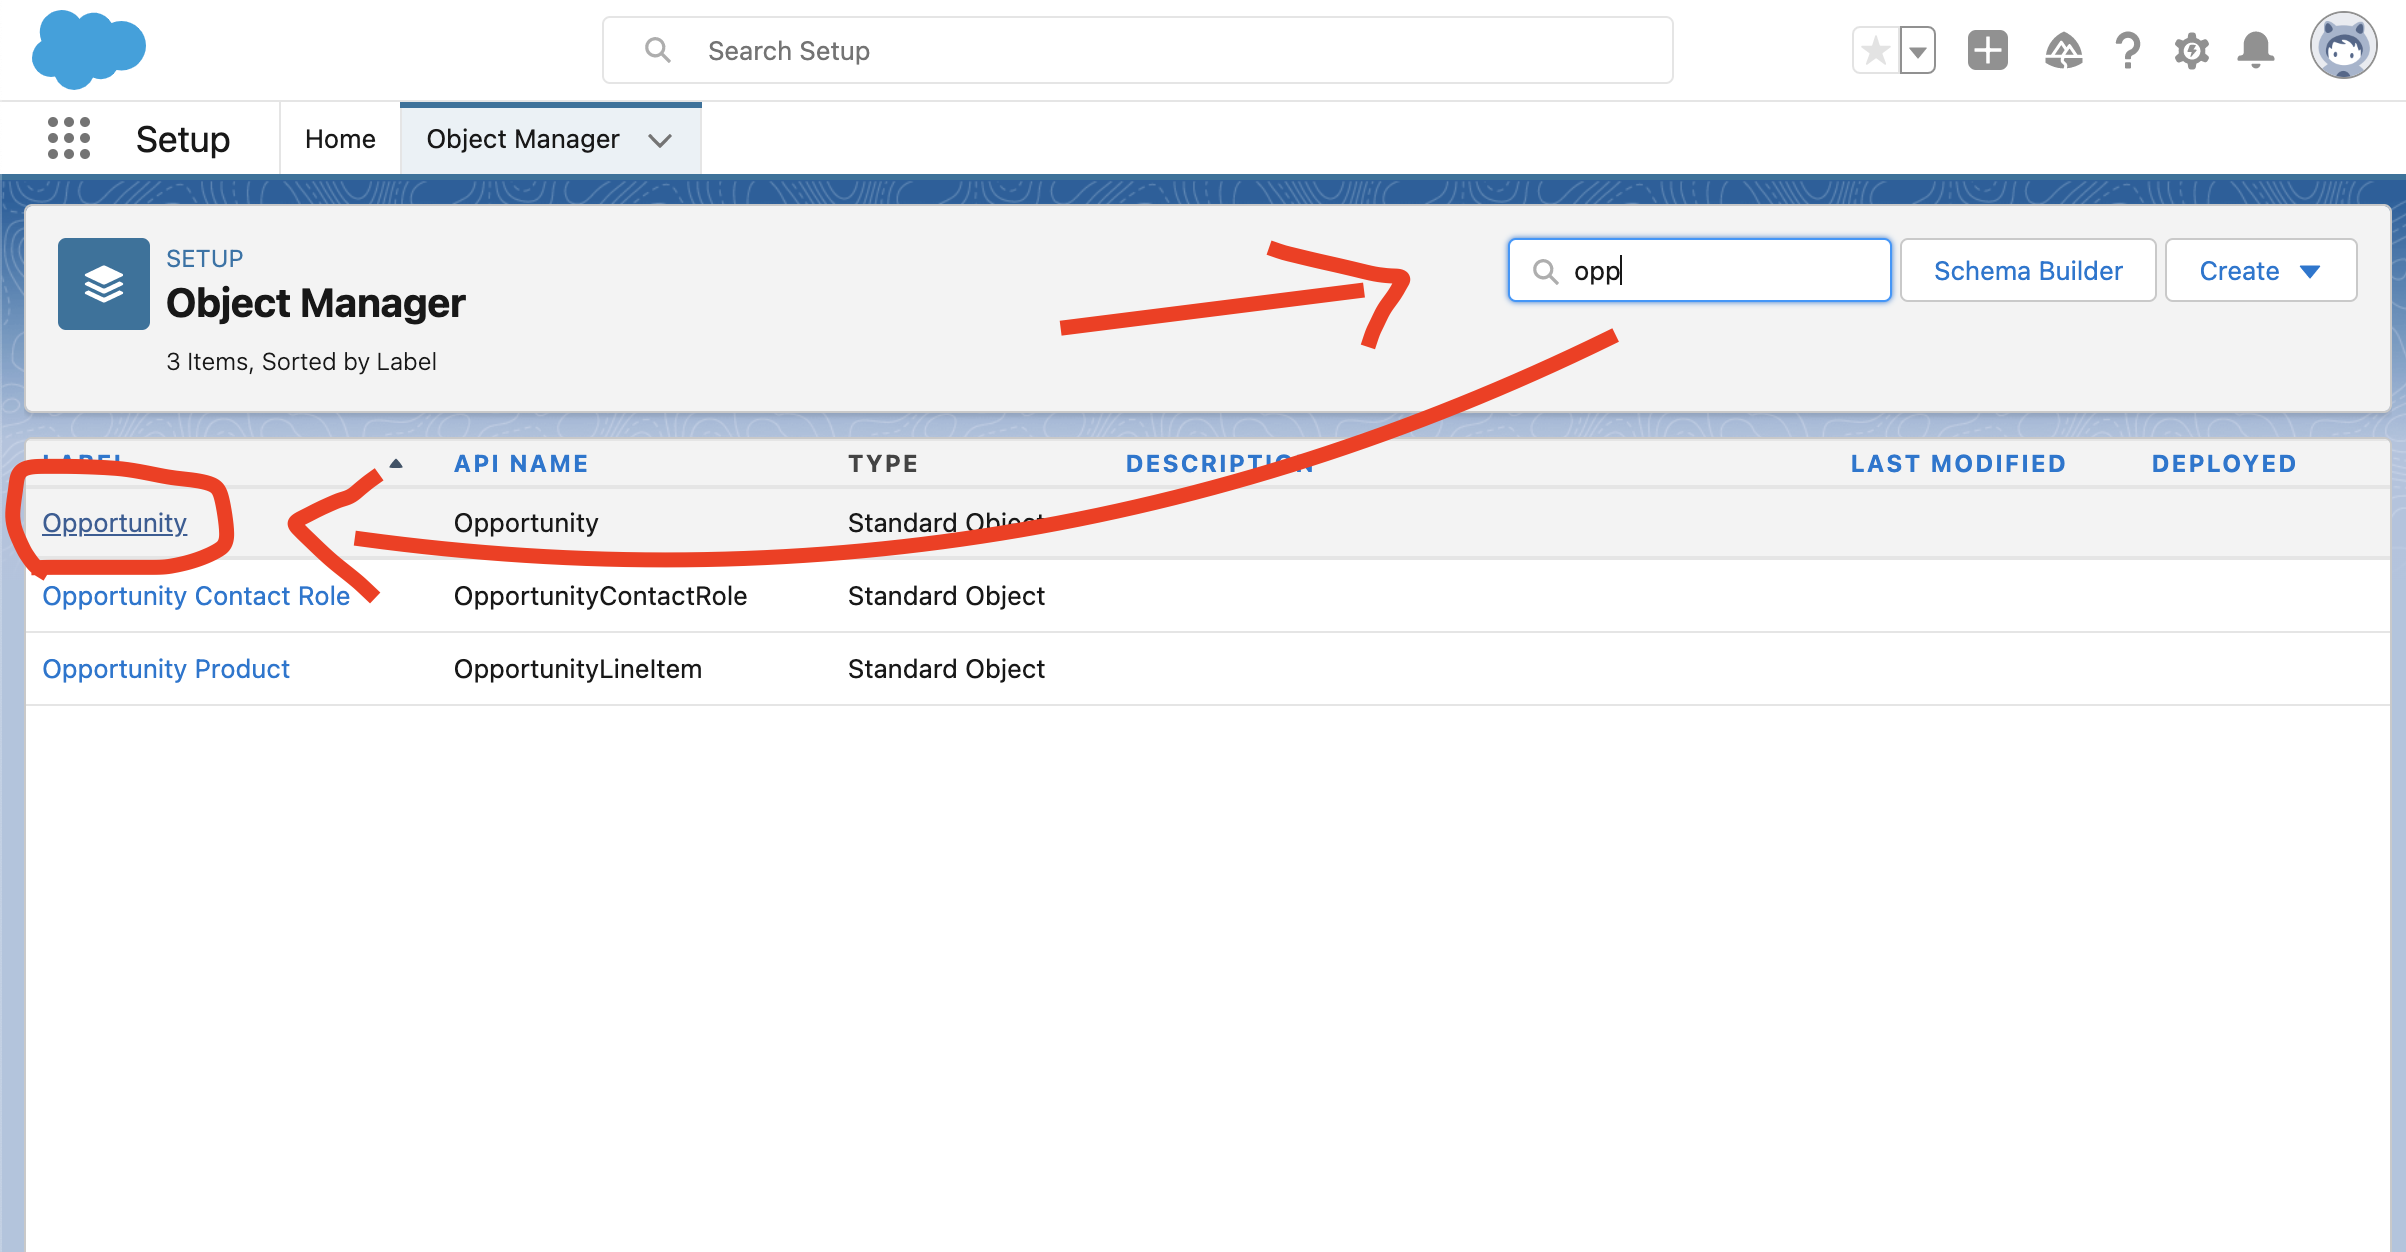Click the Salesforce cloud logo
Viewport: 2406px width, 1252px height.
point(89,48)
